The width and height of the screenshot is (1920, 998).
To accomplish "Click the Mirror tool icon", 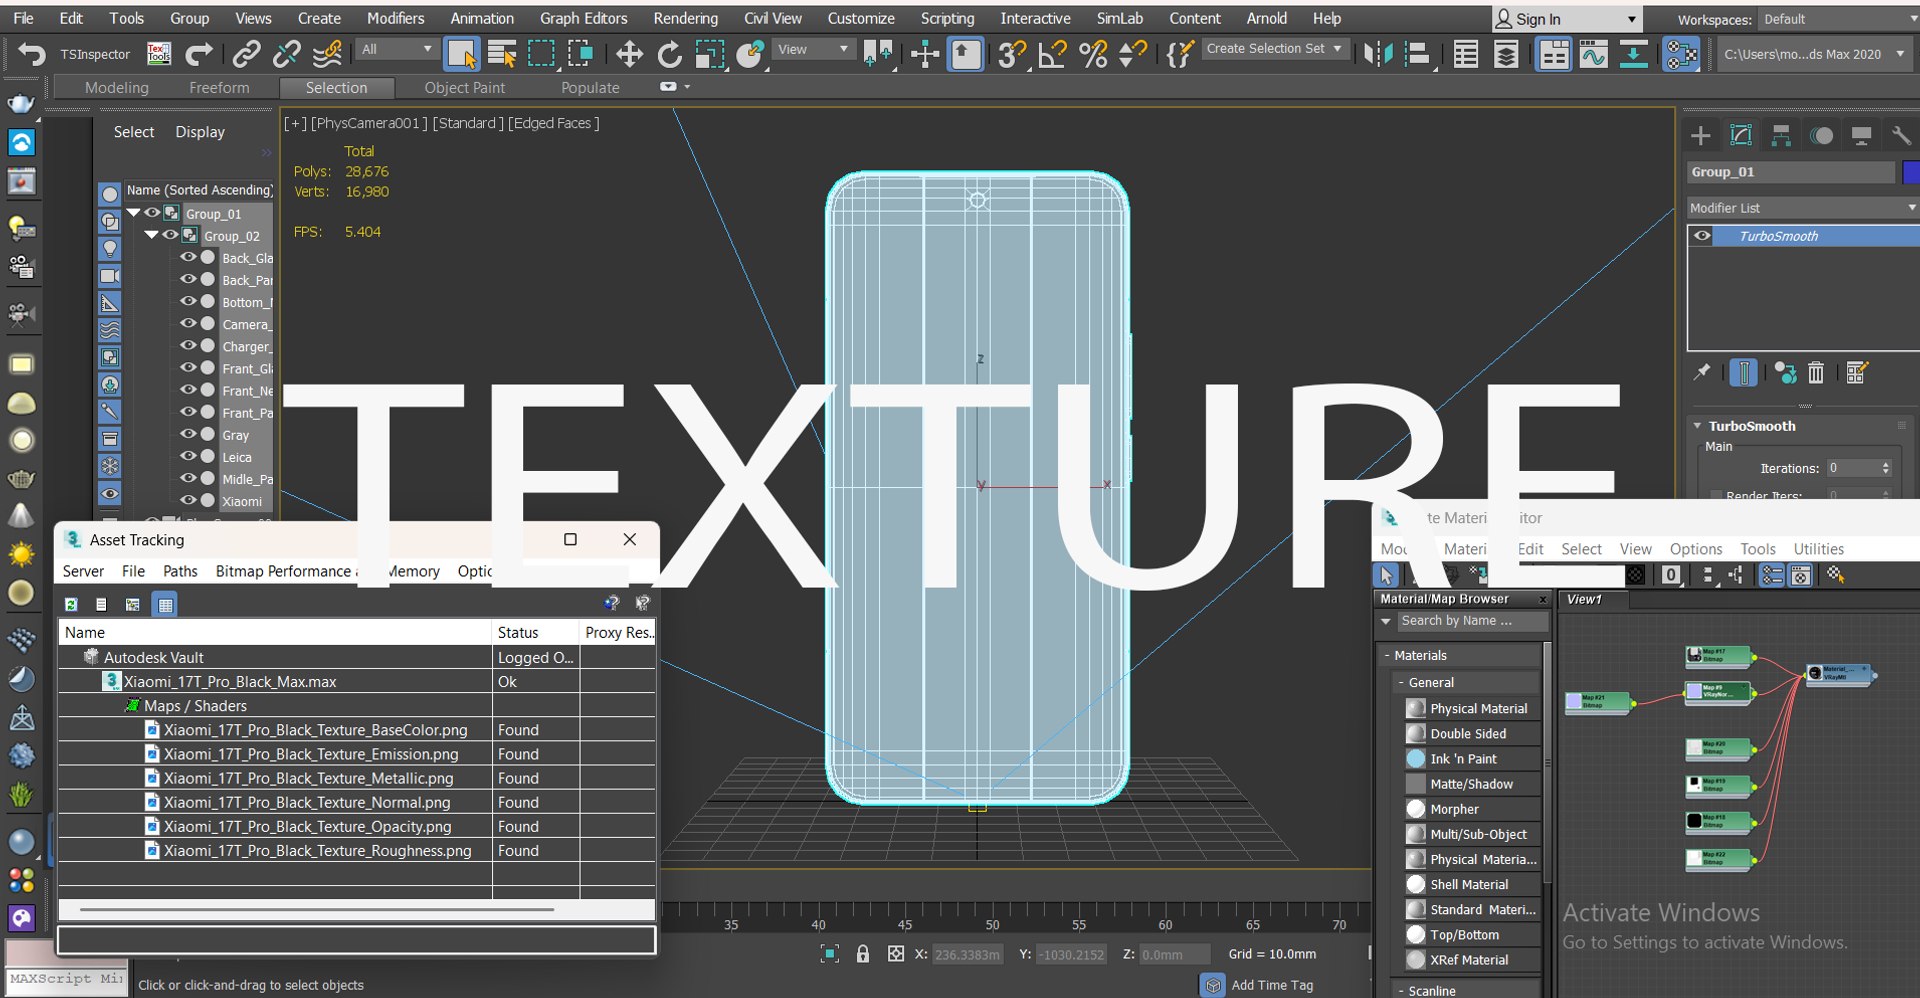I will [x=1378, y=54].
